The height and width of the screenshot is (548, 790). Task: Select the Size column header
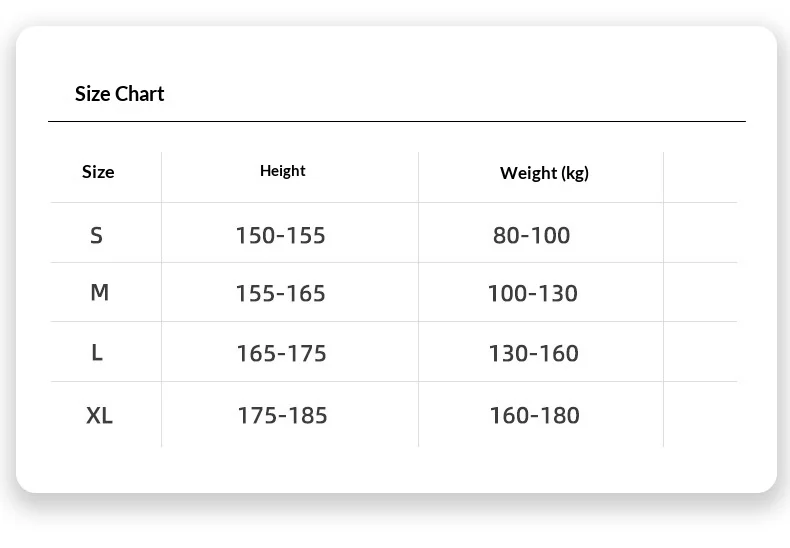[98, 172]
